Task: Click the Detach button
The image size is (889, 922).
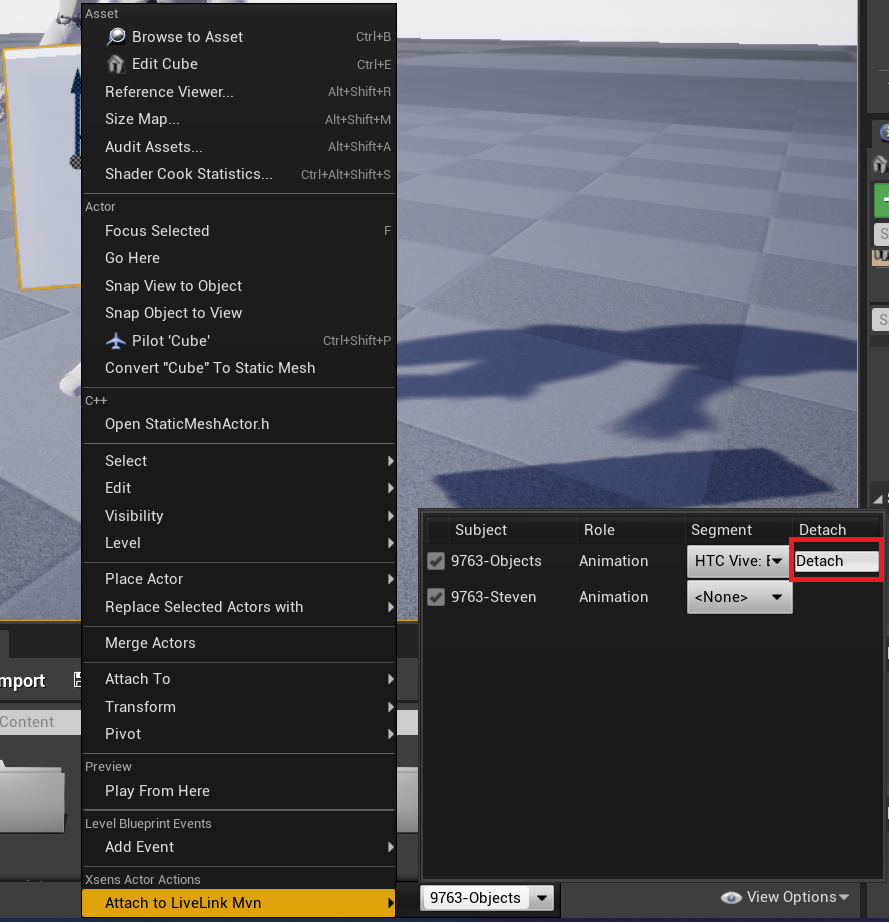Action: pos(835,561)
